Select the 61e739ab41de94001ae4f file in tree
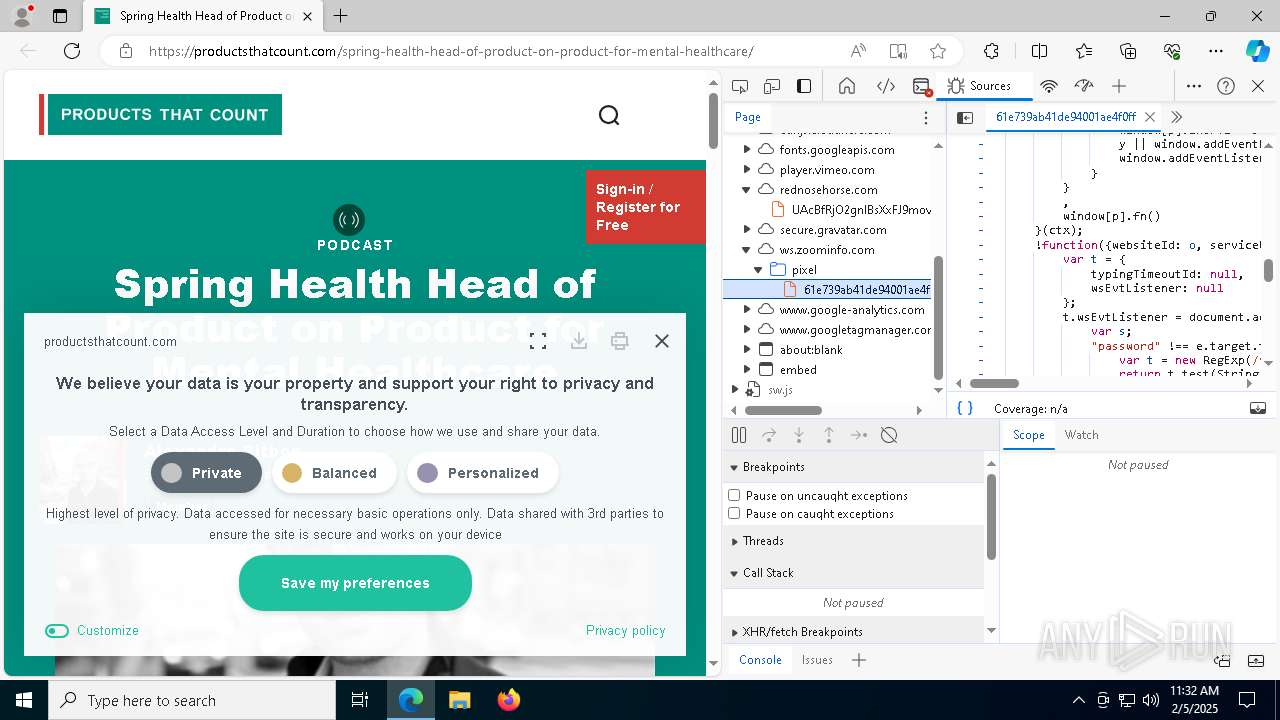This screenshot has width=1280, height=720. pos(865,289)
